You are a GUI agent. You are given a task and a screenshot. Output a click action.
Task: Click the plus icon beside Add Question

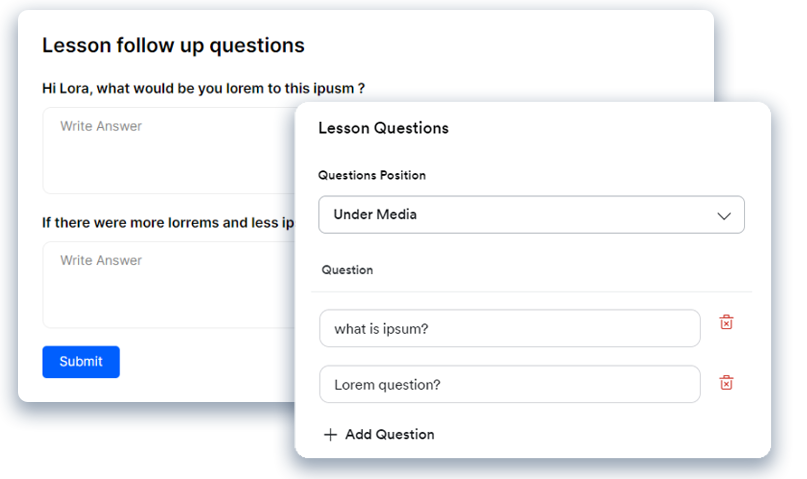point(330,435)
